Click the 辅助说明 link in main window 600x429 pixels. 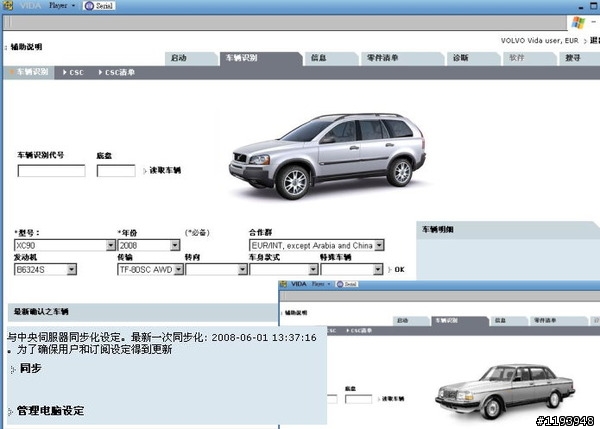pos(26,47)
